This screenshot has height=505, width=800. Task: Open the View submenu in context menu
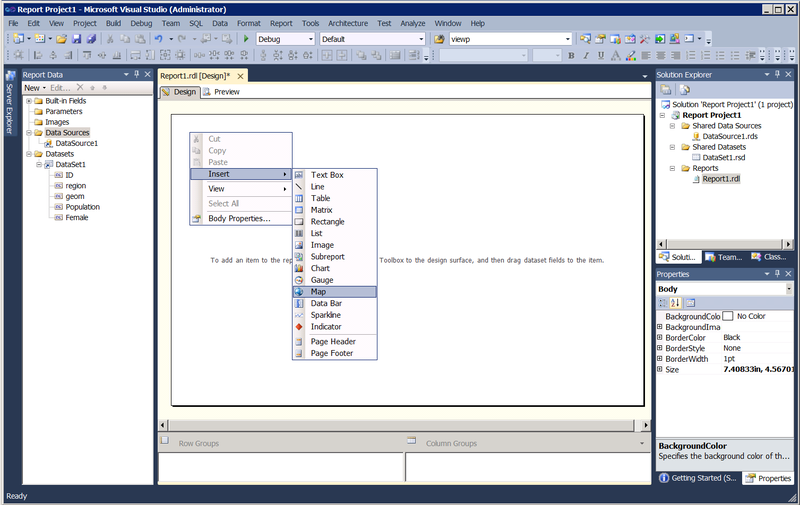point(240,189)
